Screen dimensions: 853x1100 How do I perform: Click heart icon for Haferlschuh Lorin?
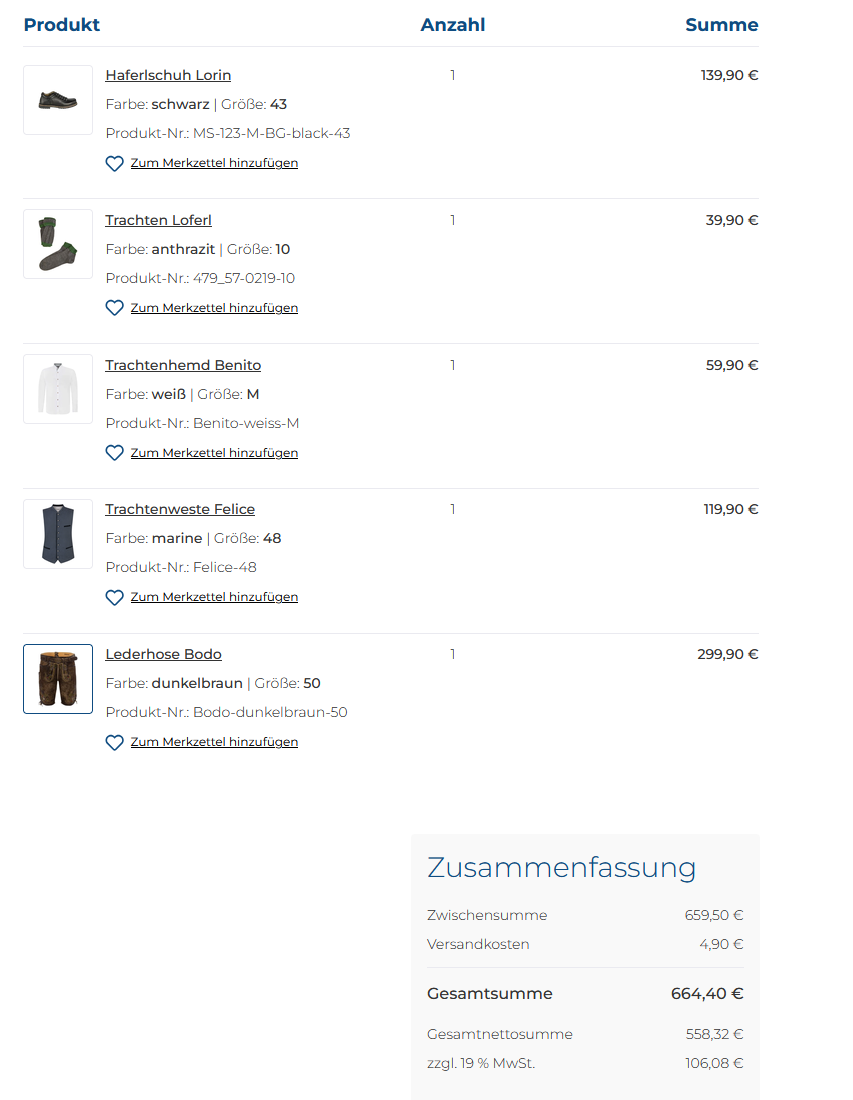click(x=114, y=163)
